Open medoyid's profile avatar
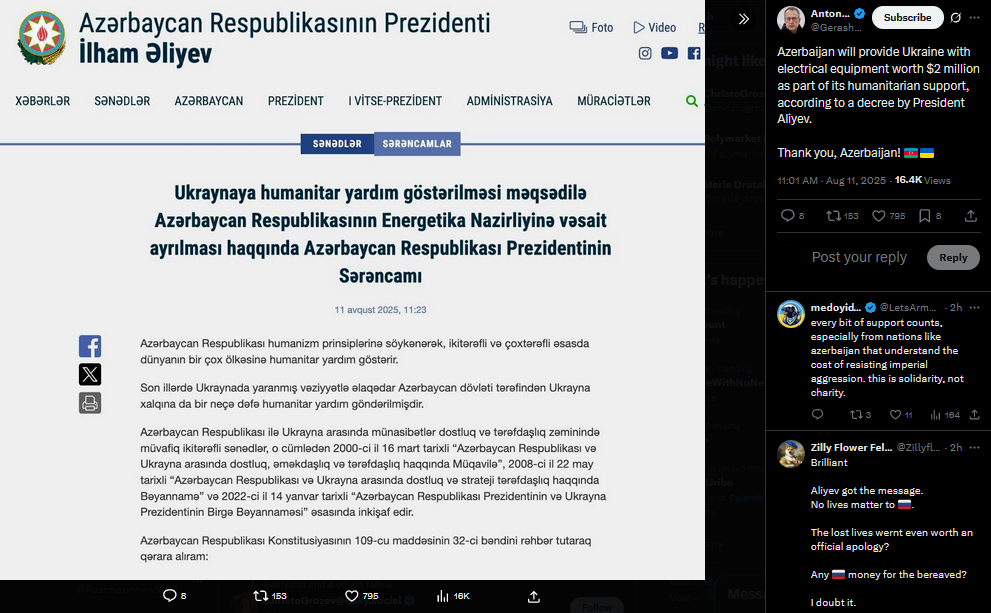The width and height of the screenshot is (991, 613). pyautogui.click(x=791, y=314)
